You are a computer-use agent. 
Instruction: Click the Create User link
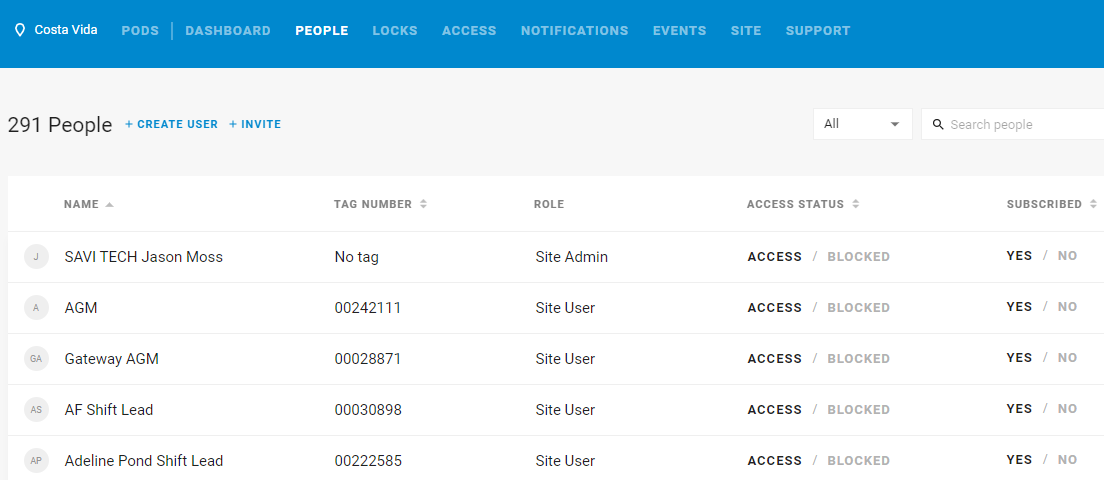click(x=172, y=125)
